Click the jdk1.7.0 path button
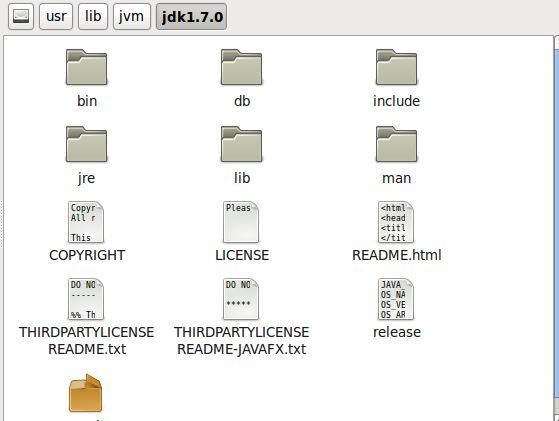The height and width of the screenshot is (421, 559). click(x=191, y=16)
